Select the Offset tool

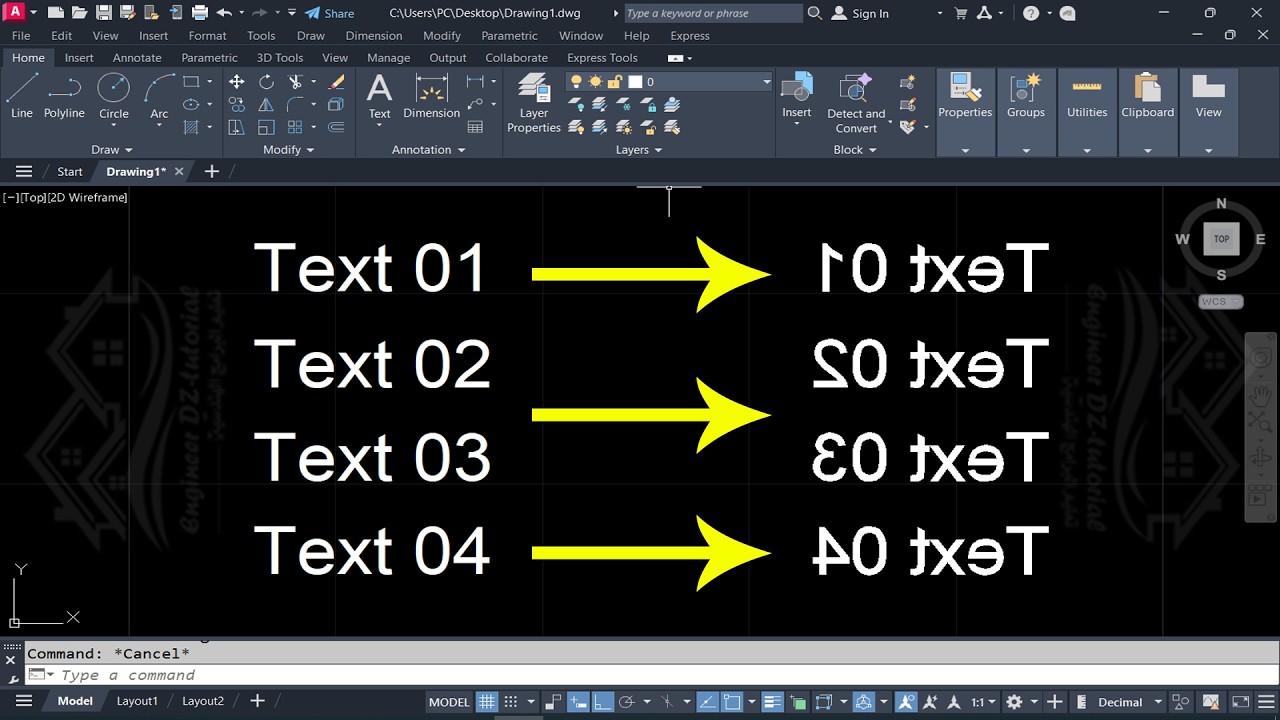[337, 127]
